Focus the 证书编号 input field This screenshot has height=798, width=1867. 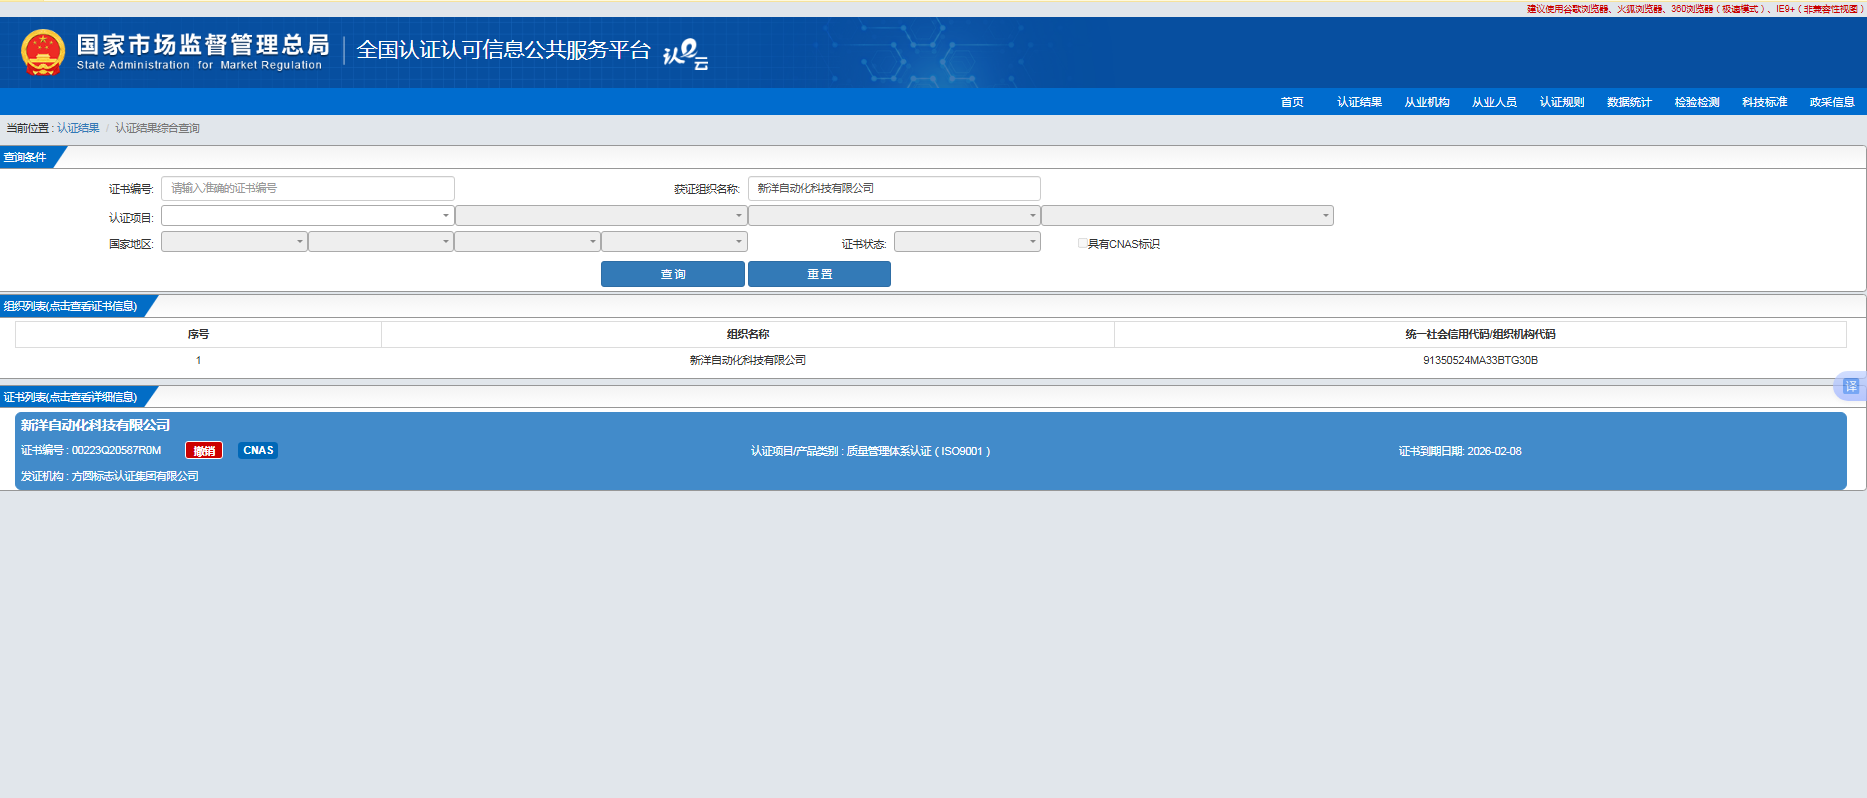pos(308,188)
